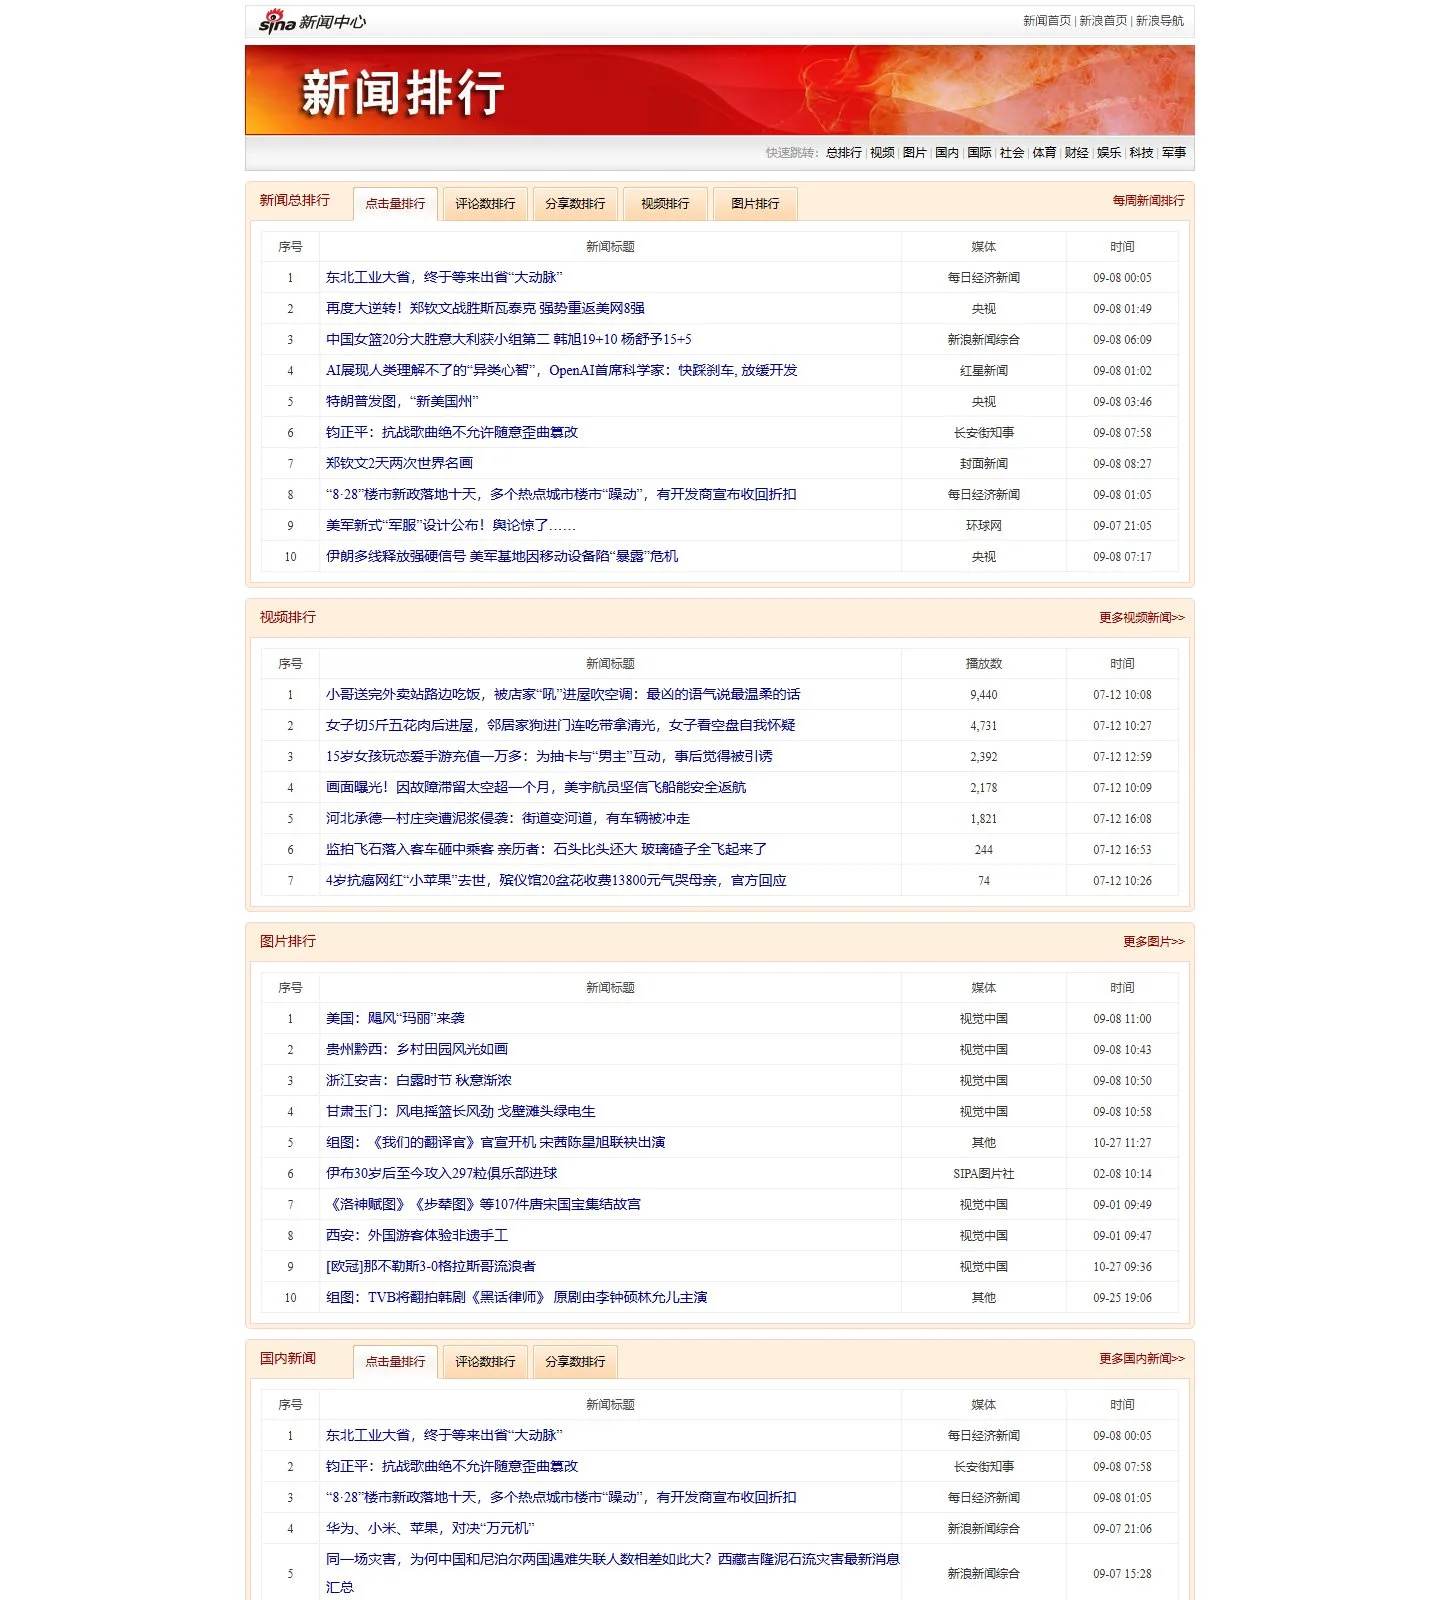This screenshot has height=1600, width=1440.
Task: Open 8·28楼市新政 headline in 新闻总排行 list
Action: click(561, 494)
